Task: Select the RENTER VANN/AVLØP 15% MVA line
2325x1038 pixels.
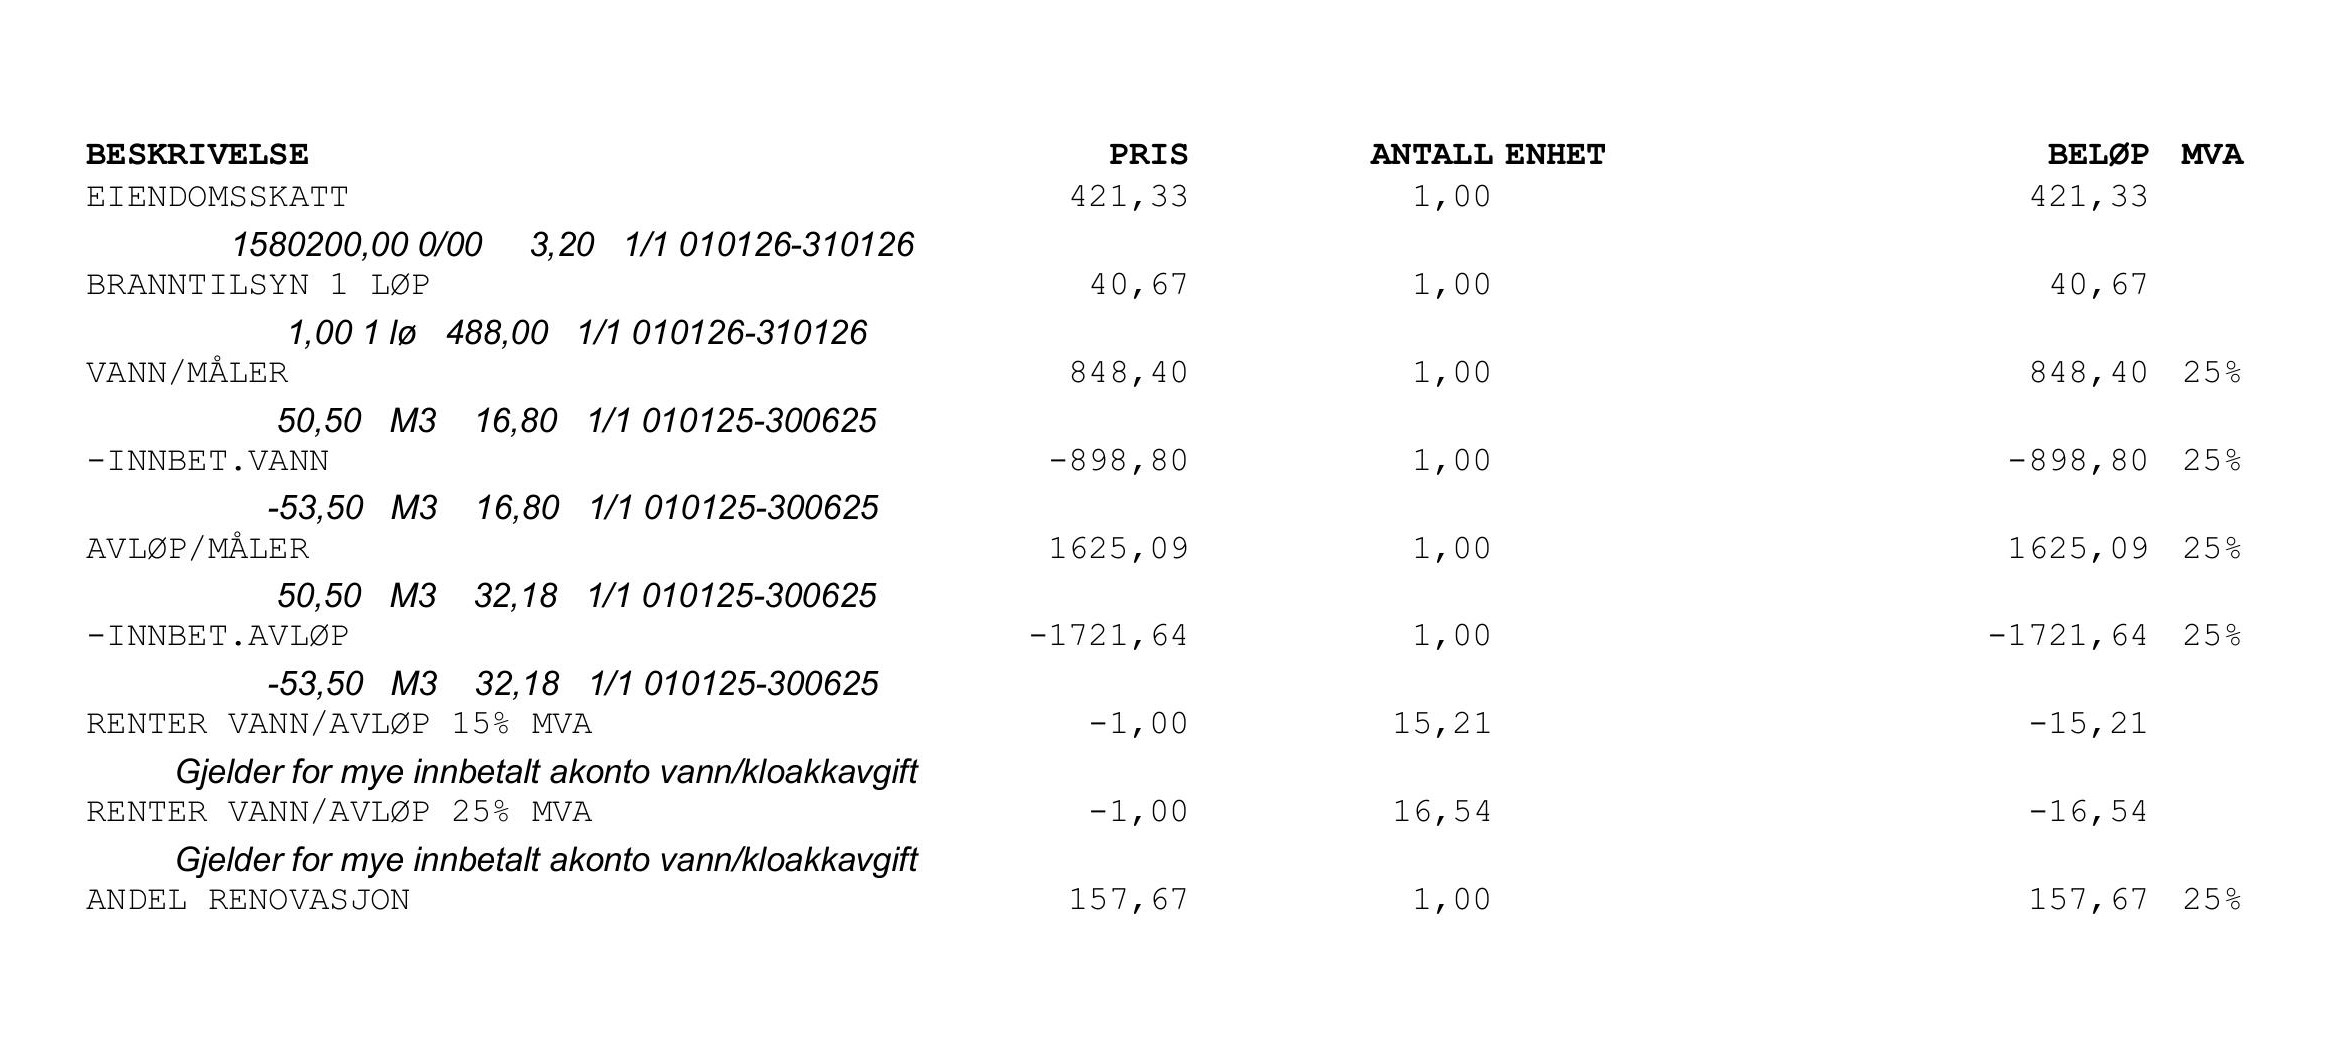Action: tap(339, 724)
